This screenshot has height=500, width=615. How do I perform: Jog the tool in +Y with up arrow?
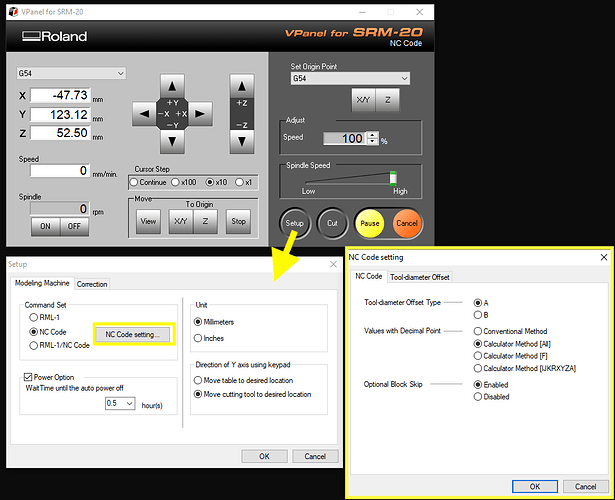172,86
